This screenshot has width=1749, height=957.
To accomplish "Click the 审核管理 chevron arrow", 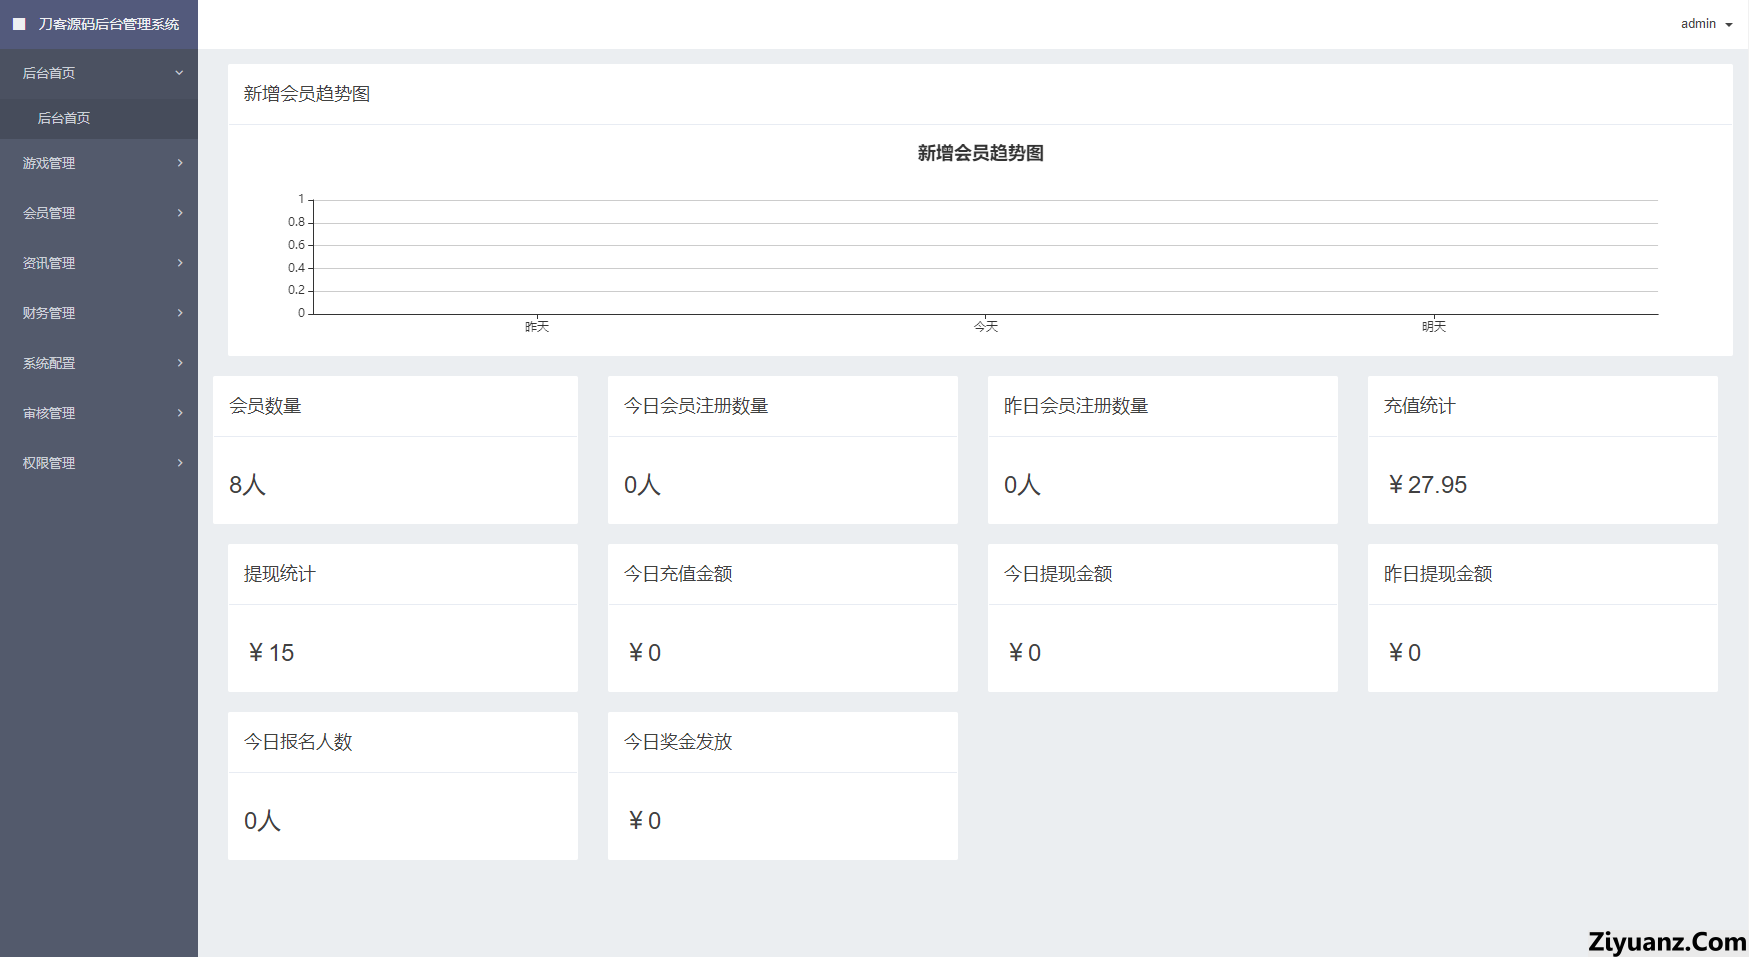I will tap(180, 413).
